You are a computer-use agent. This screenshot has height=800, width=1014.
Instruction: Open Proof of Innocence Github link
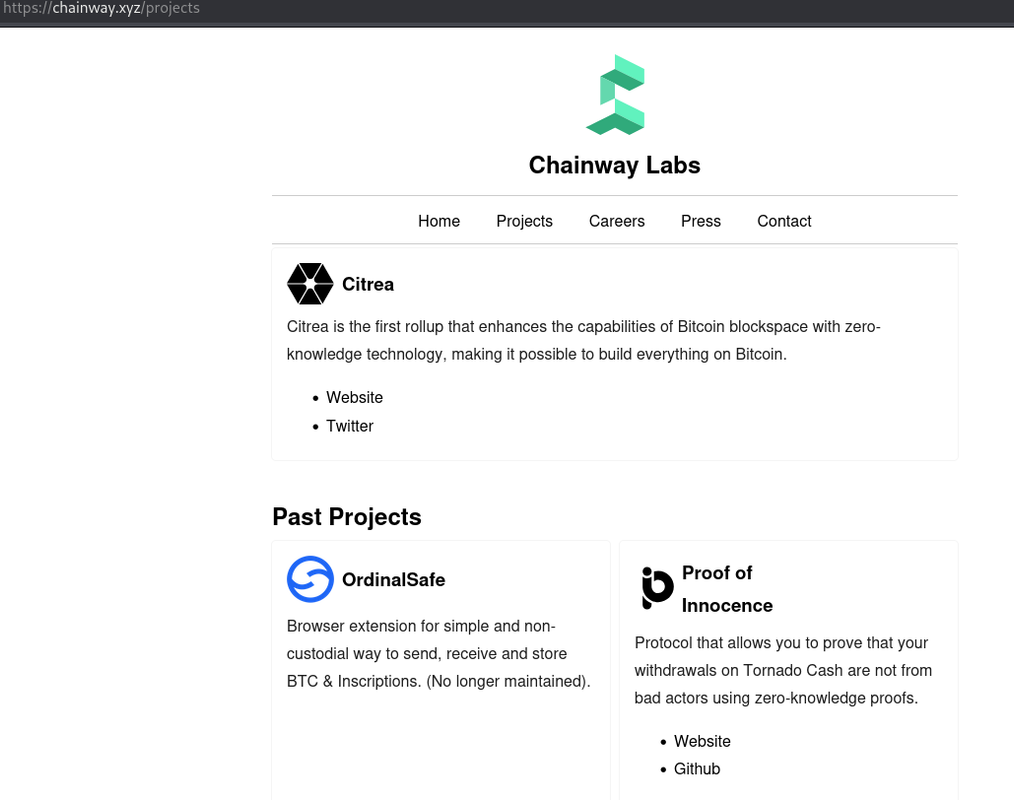coord(696,769)
